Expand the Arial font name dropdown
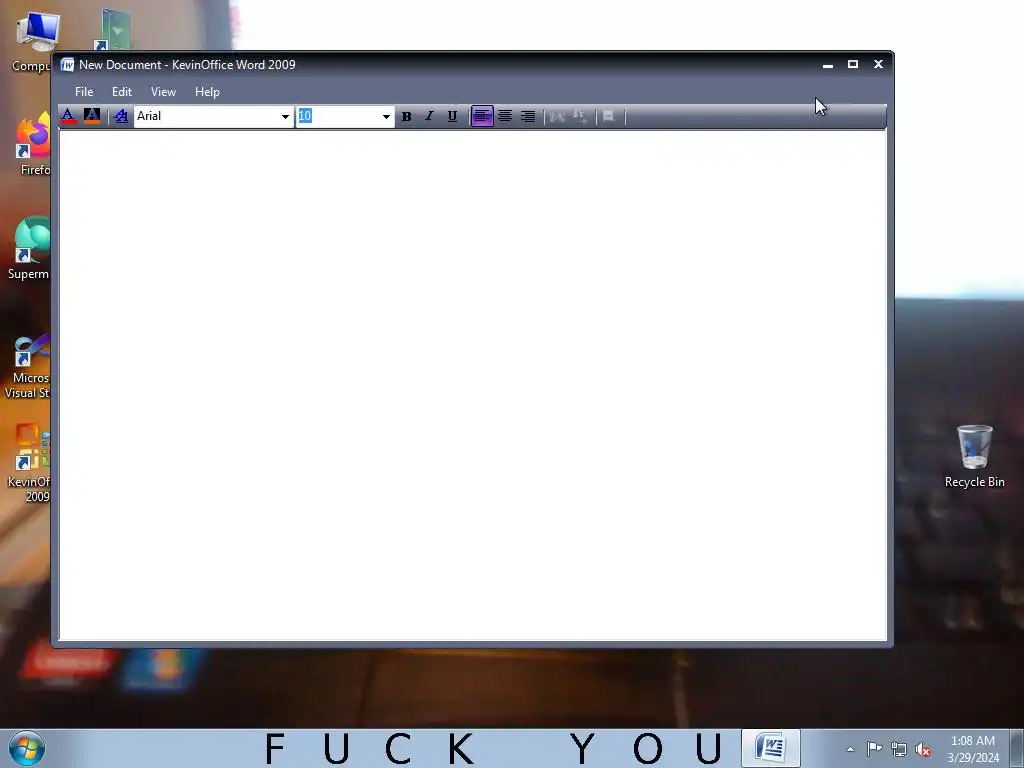 coord(285,117)
